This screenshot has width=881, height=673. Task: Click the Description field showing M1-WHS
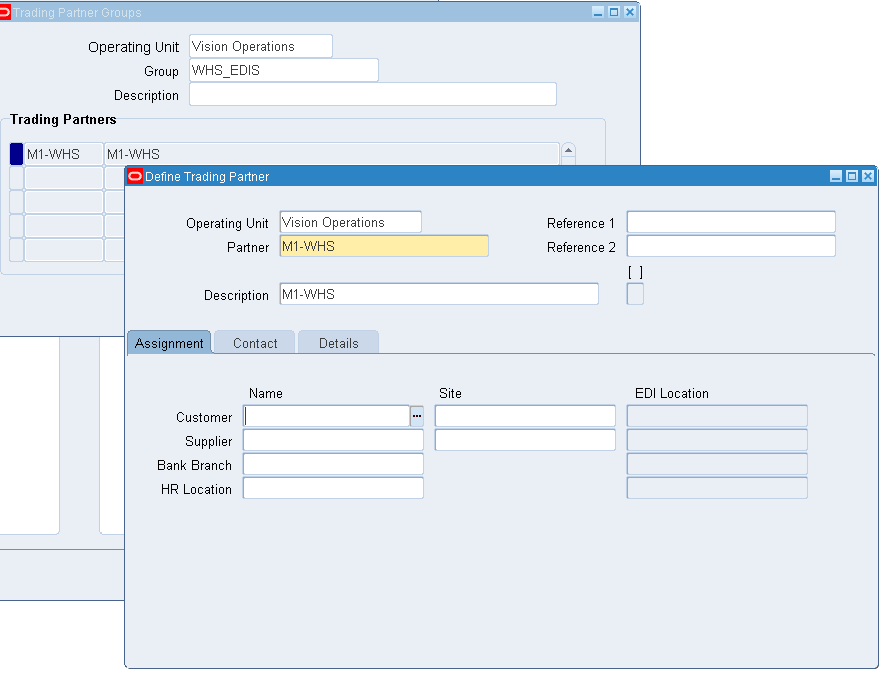click(438, 293)
